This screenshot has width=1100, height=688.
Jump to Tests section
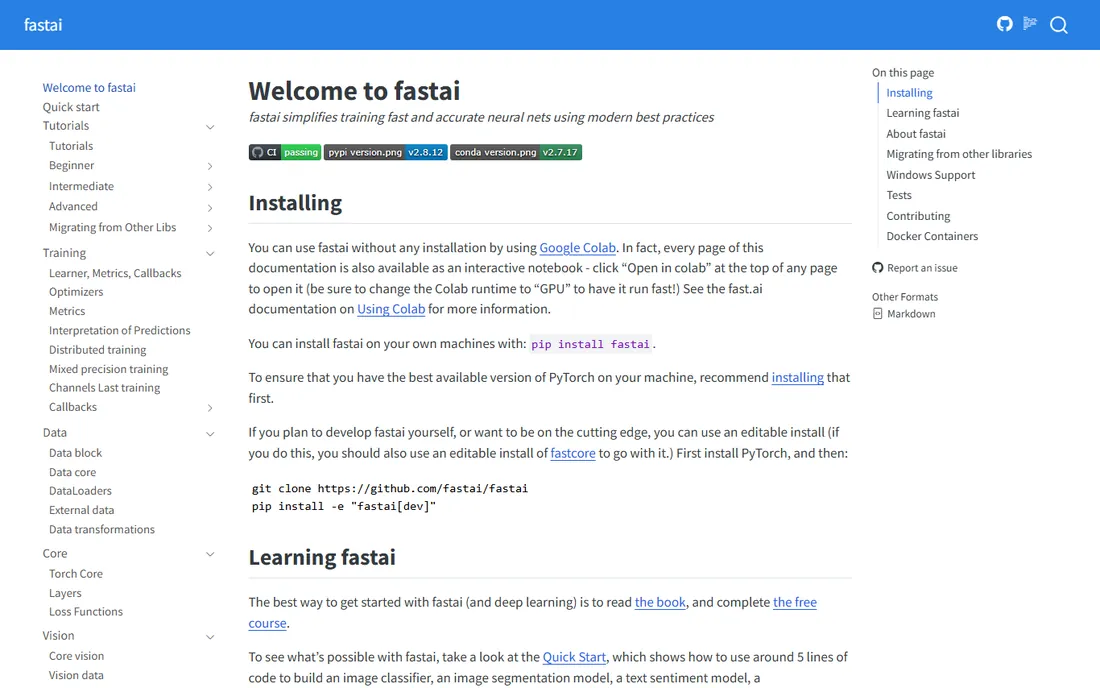(x=899, y=195)
